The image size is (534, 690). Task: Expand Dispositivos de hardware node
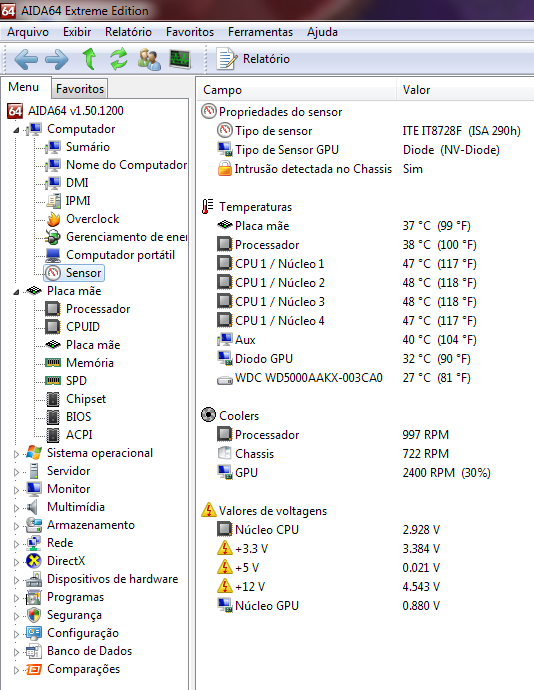tap(16, 580)
